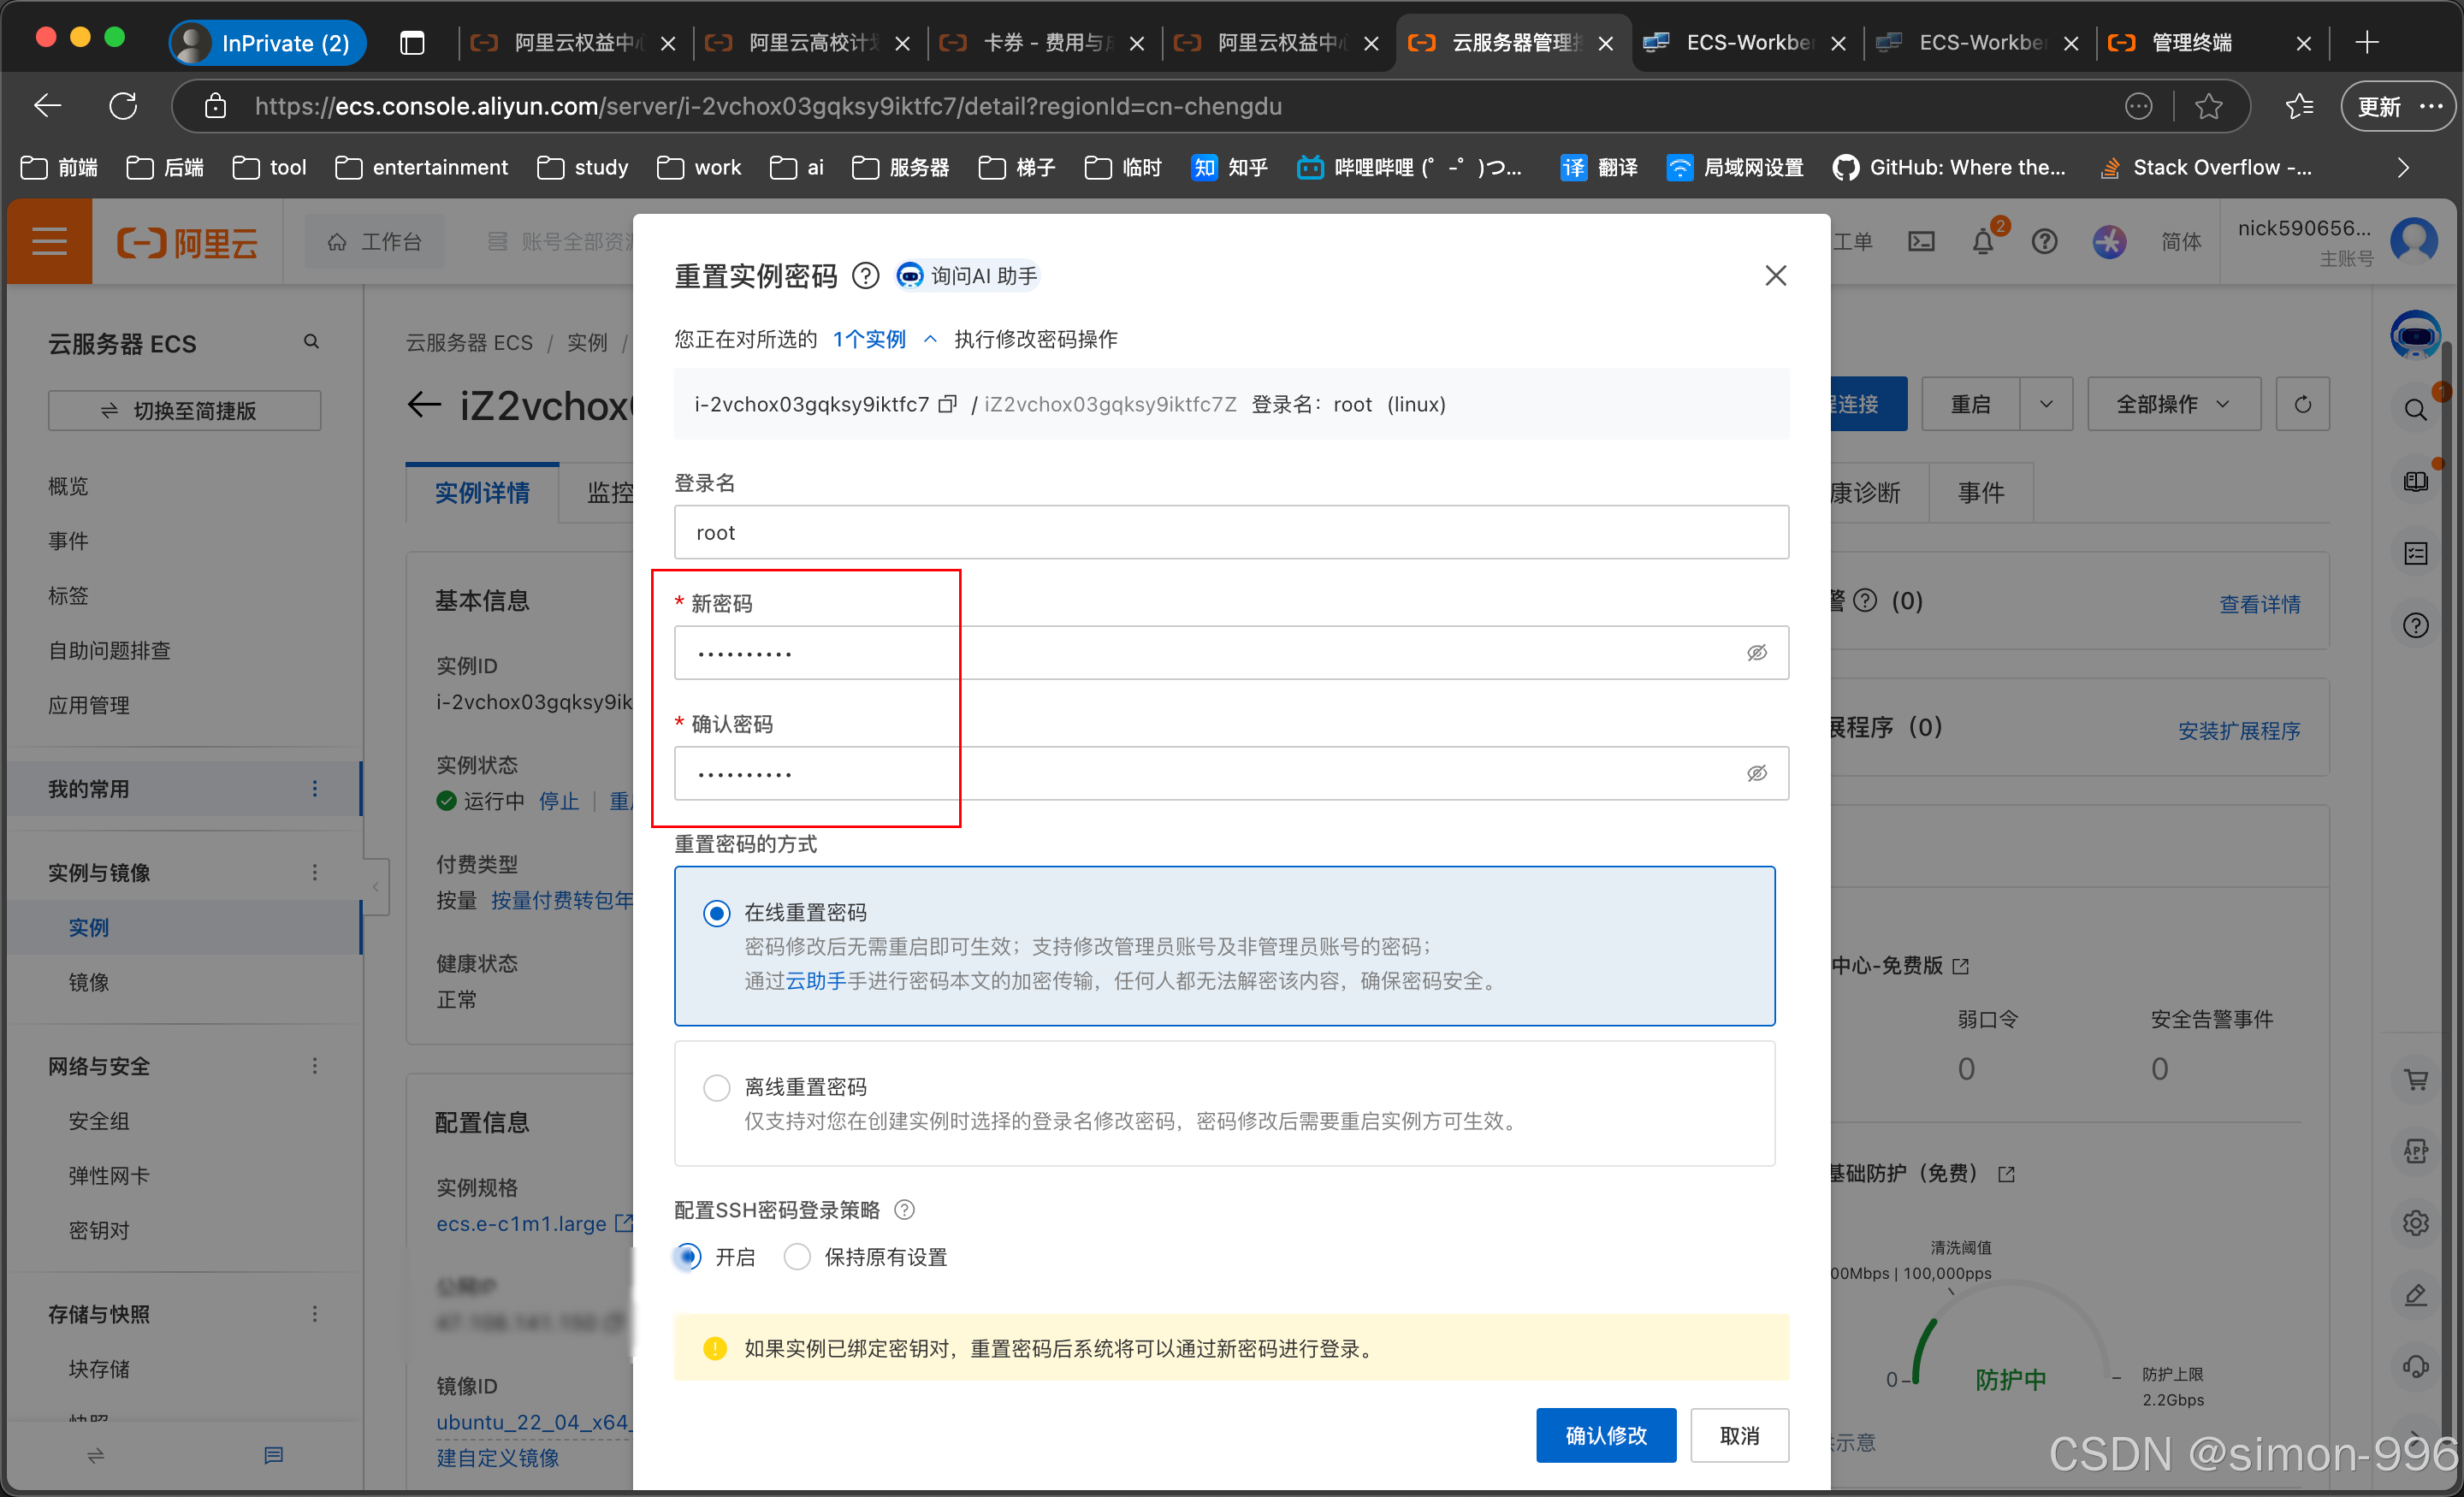Open the user avatar menu
This screenshot has height=1497, width=2464.
(x=2413, y=240)
